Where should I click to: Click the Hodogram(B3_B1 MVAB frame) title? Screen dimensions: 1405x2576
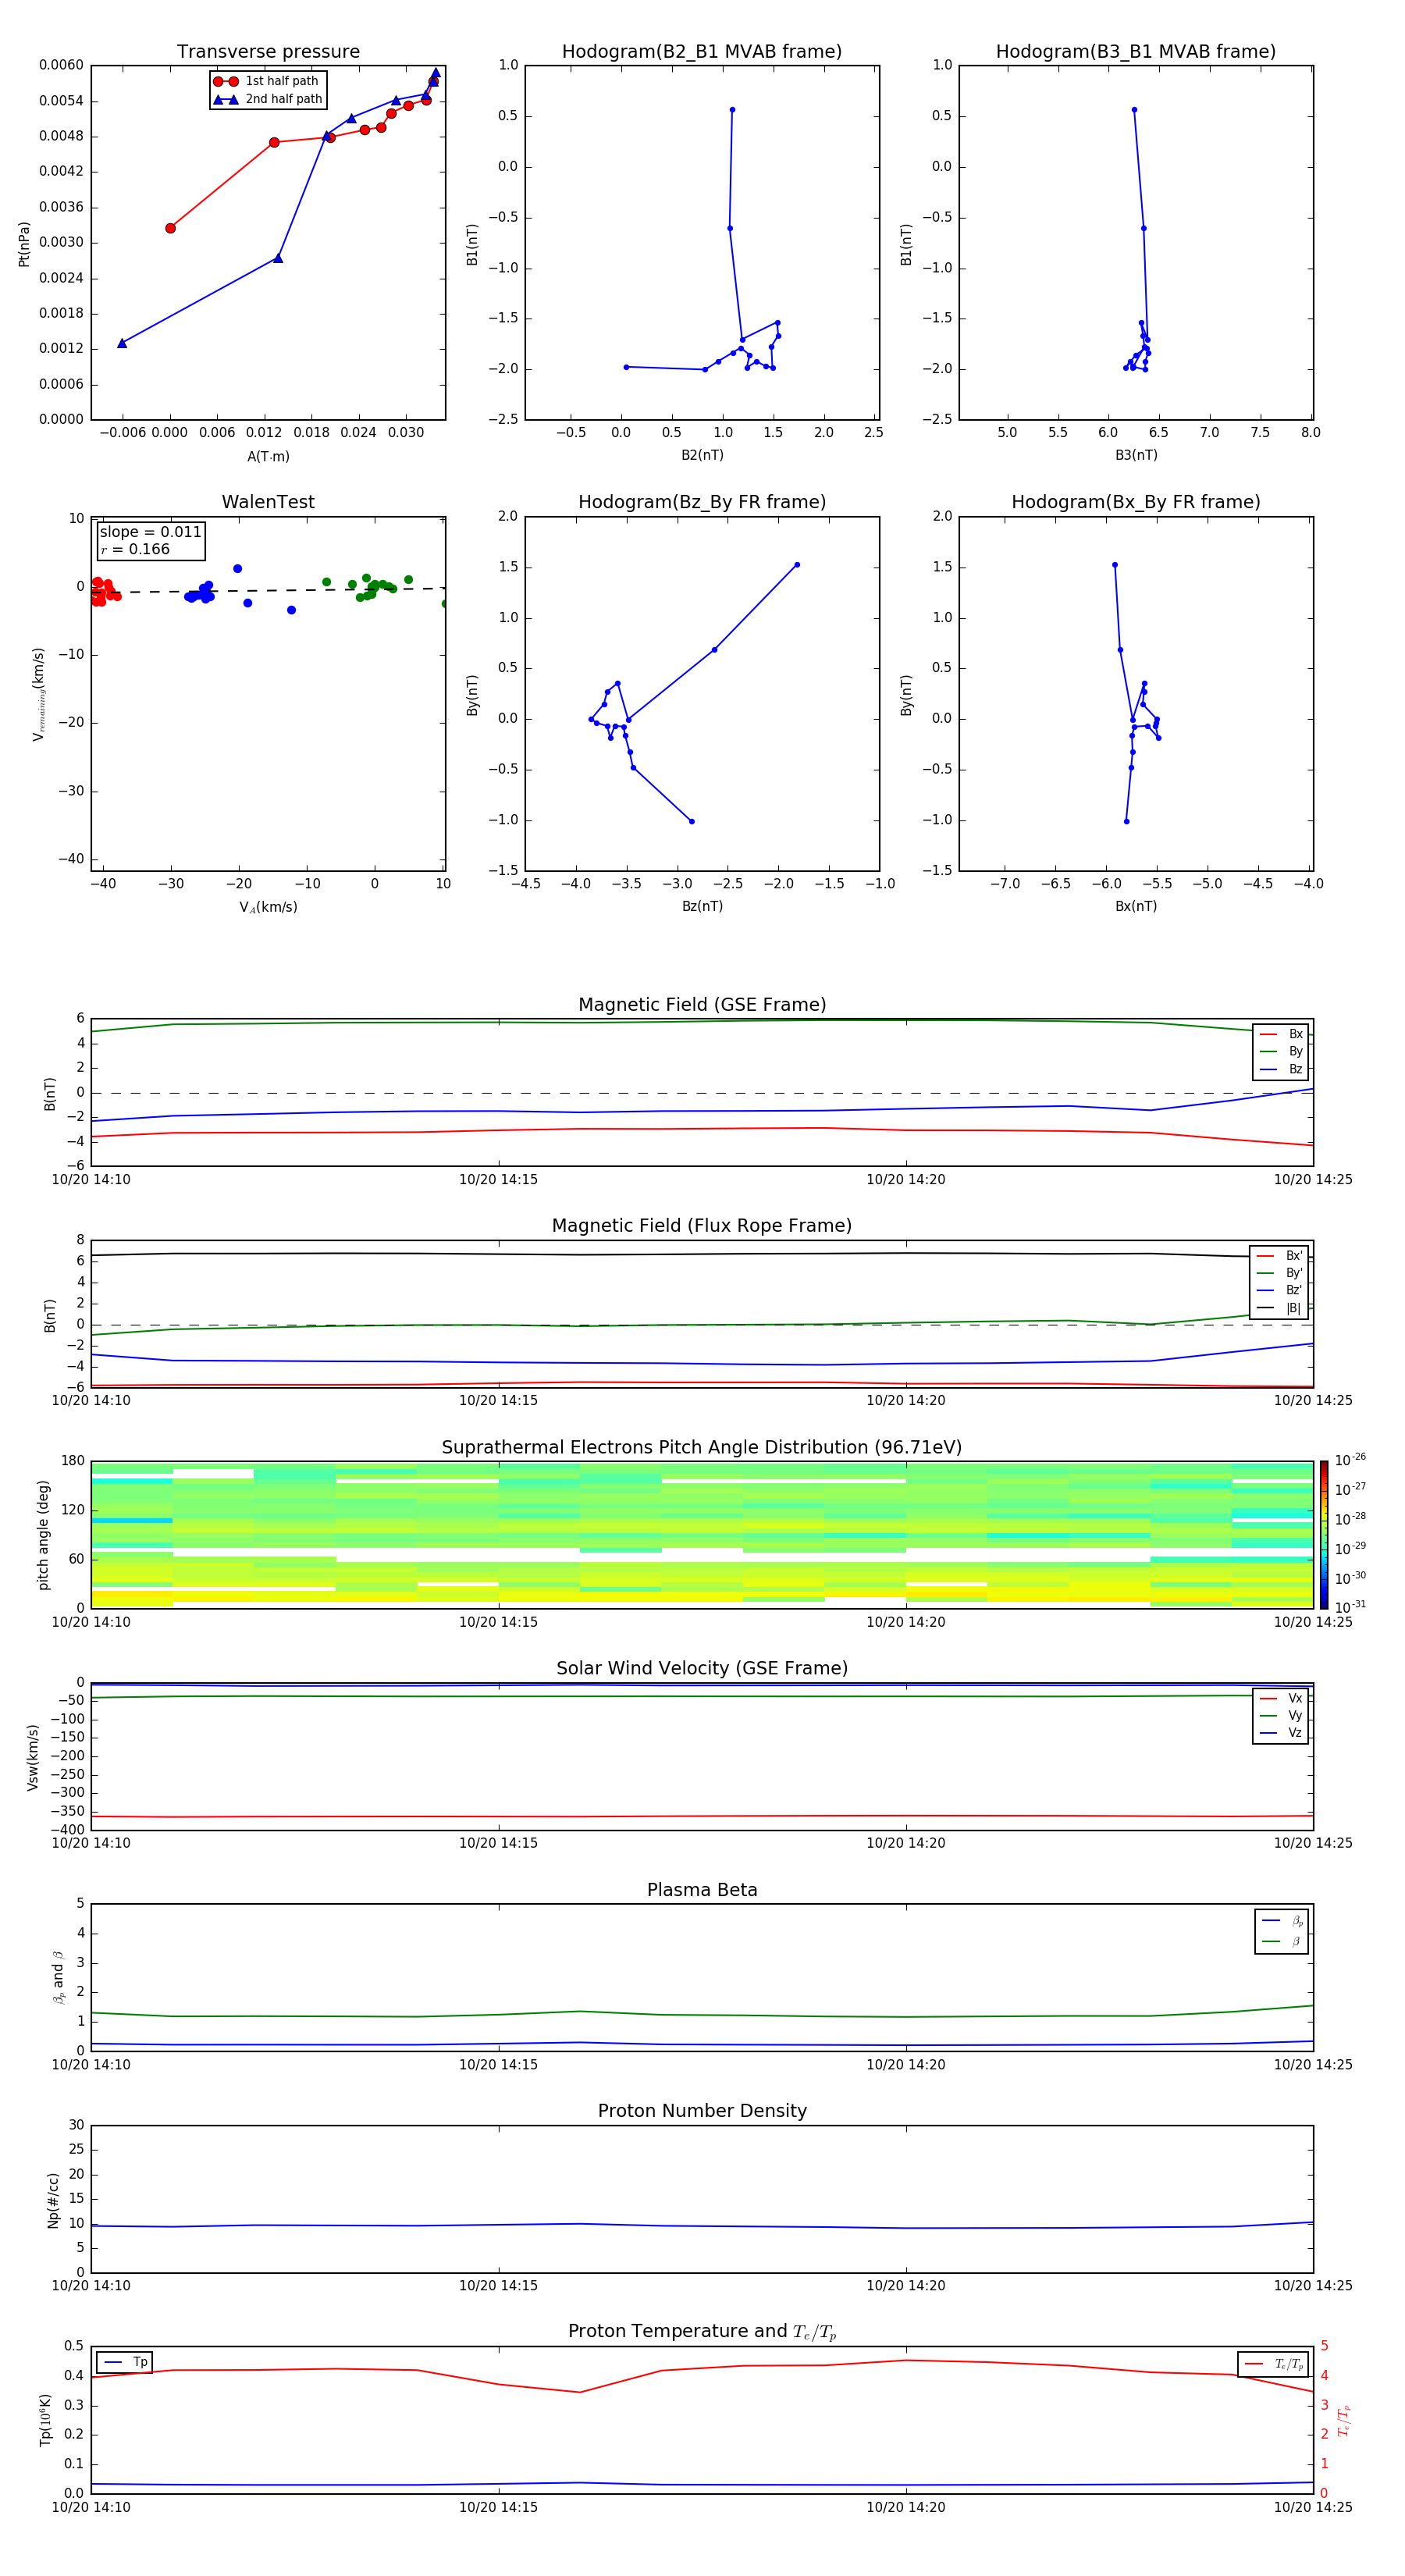click(1136, 52)
